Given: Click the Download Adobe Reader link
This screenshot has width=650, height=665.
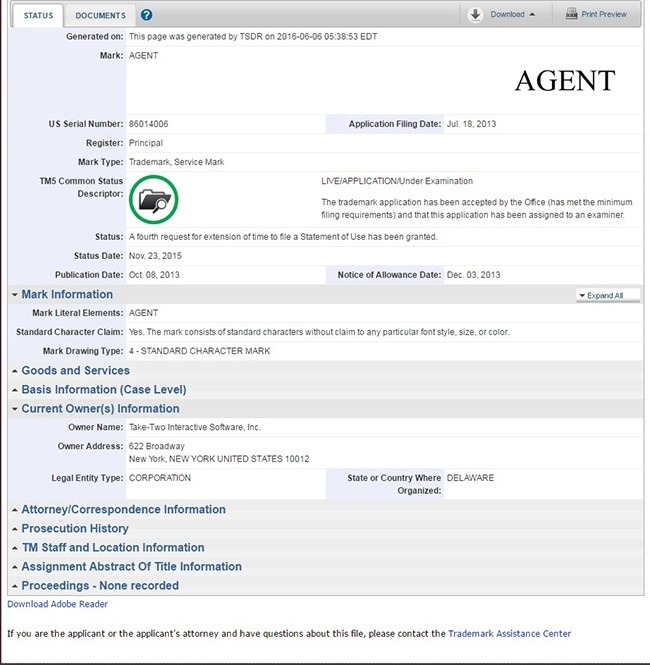Looking at the screenshot, I should pyautogui.click(x=57, y=604).
